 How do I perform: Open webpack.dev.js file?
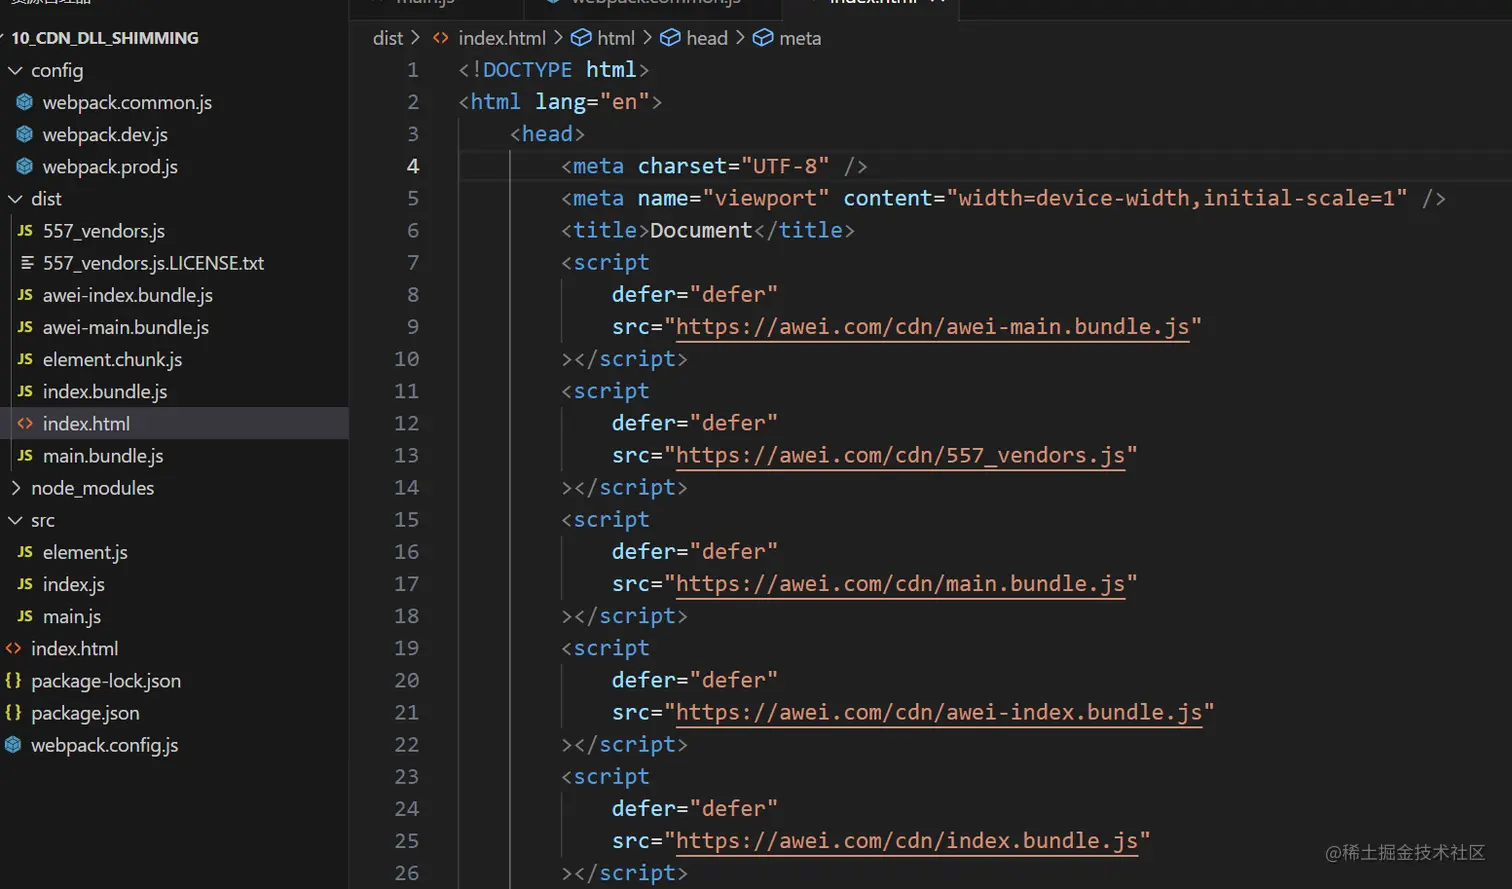coord(105,134)
